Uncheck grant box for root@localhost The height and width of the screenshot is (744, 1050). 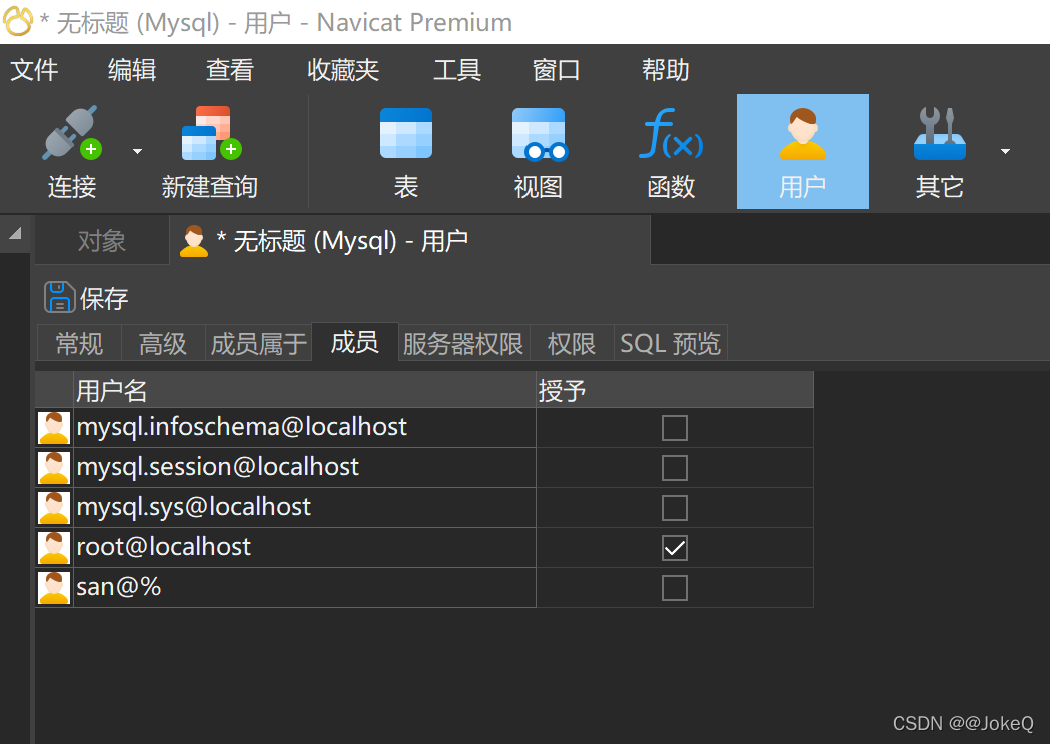click(674, 548)
